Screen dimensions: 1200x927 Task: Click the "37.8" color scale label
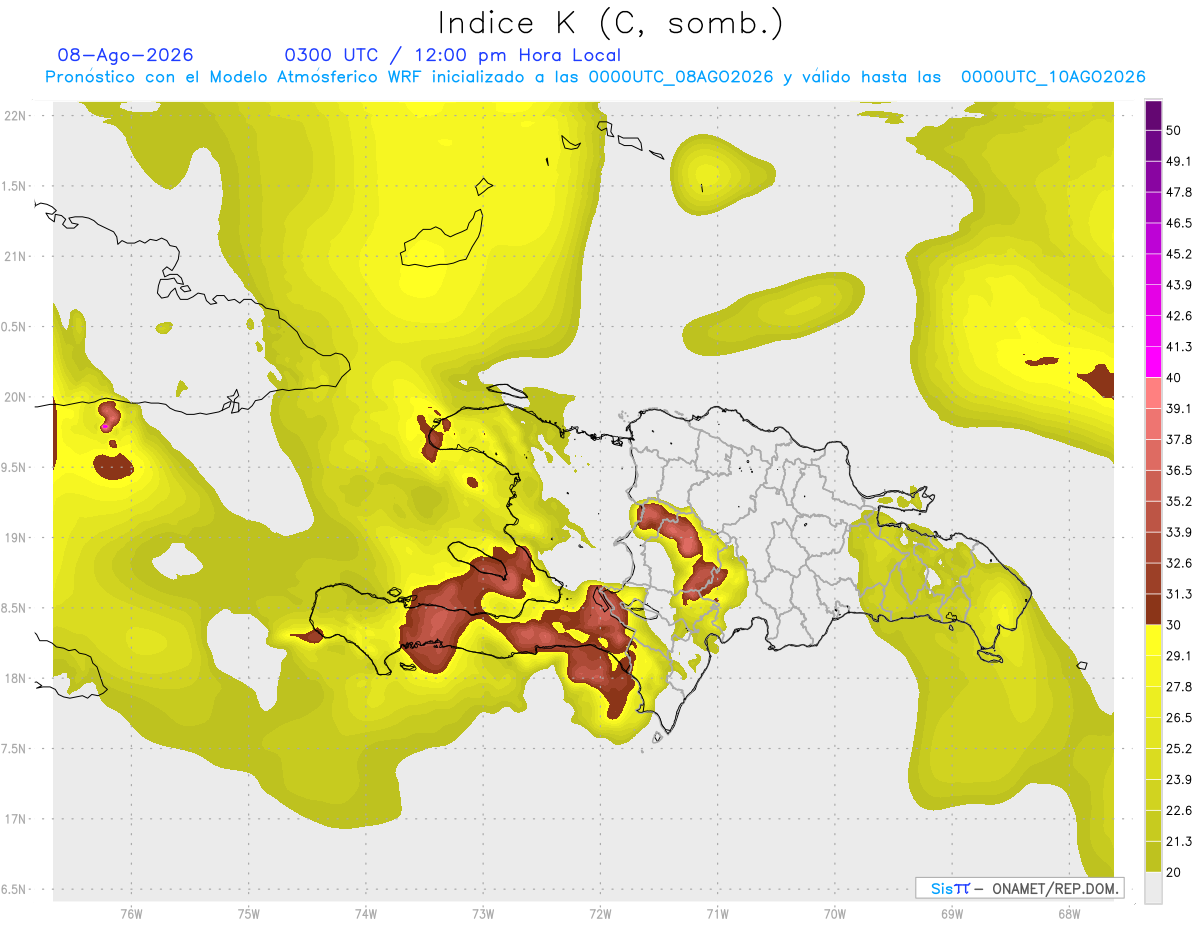pyautogui.click(x=1179, y=439)
